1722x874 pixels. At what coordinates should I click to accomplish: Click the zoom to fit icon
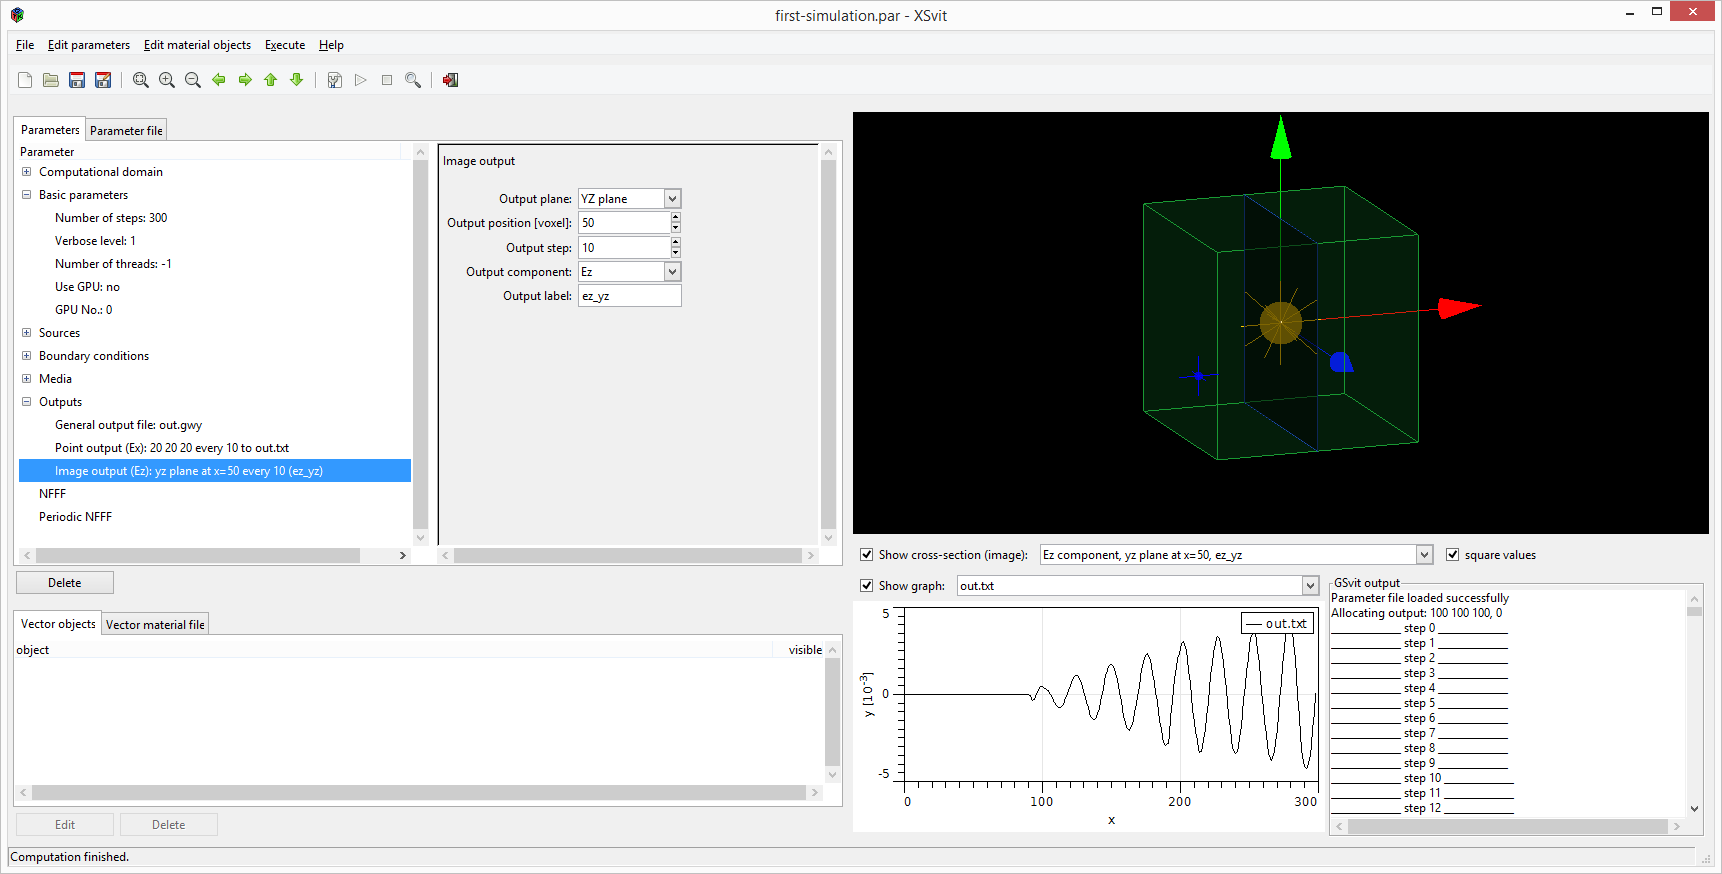click(141, 80)
